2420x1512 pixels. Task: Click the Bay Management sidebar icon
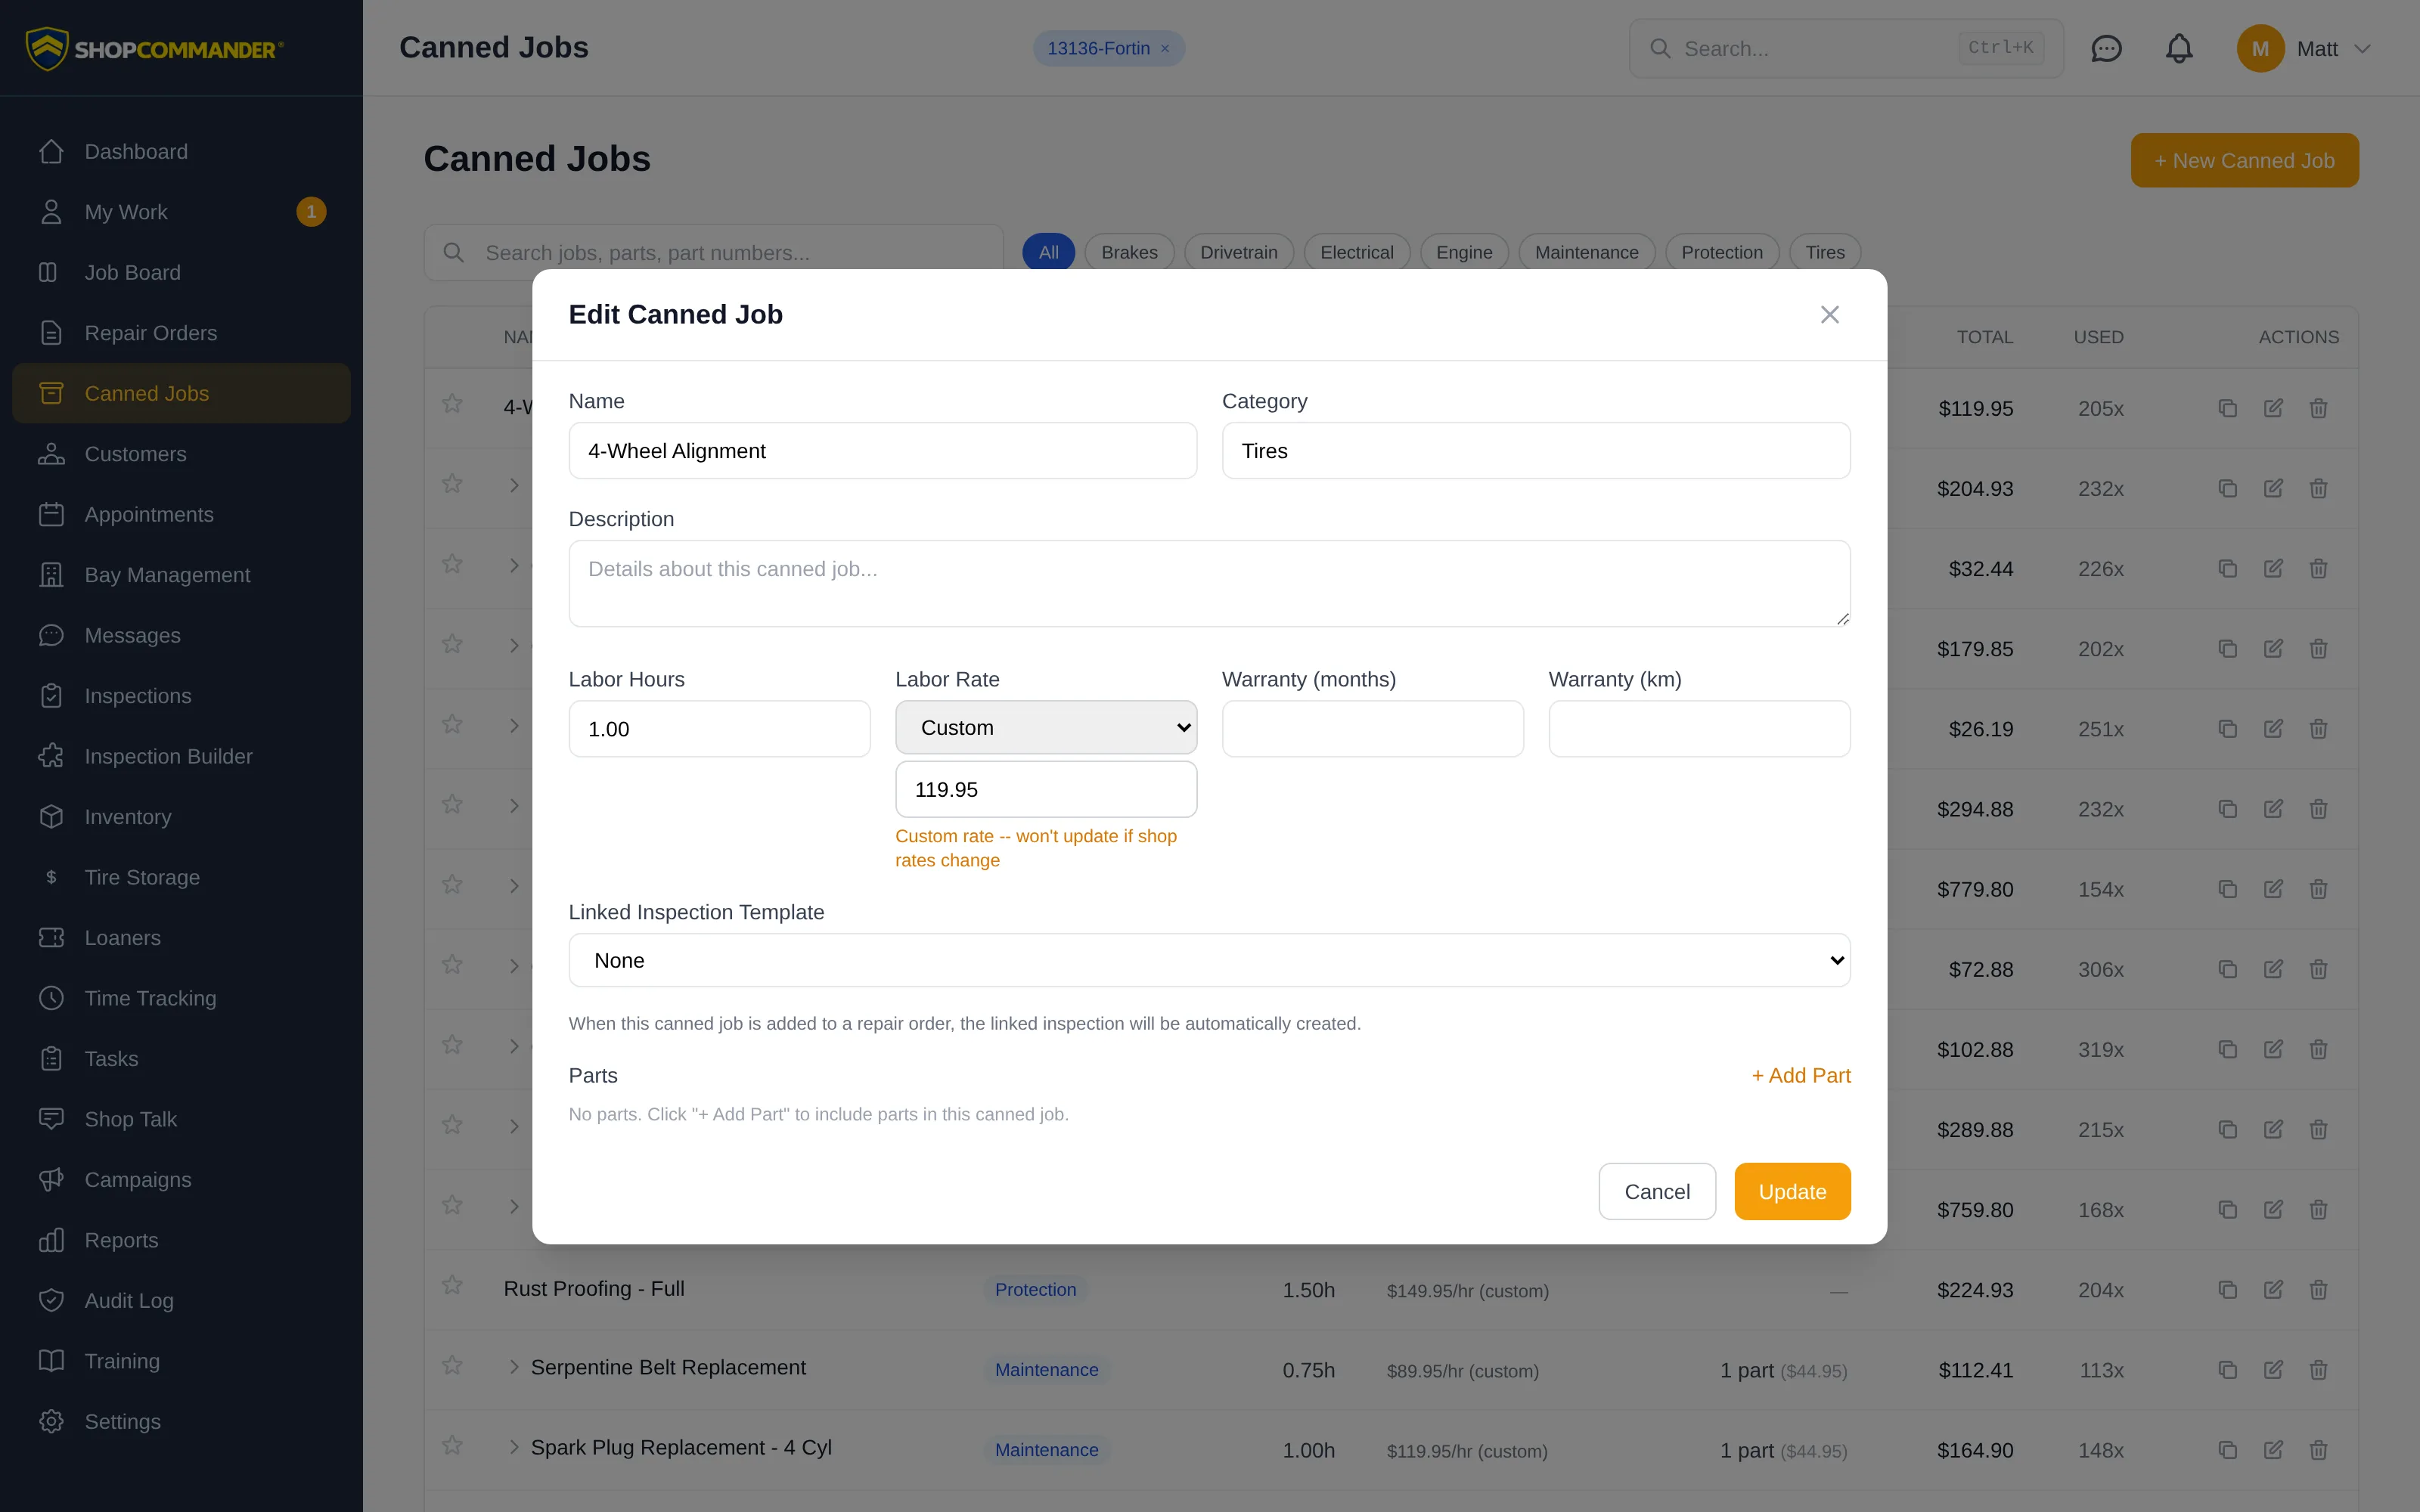coord(51,575)
